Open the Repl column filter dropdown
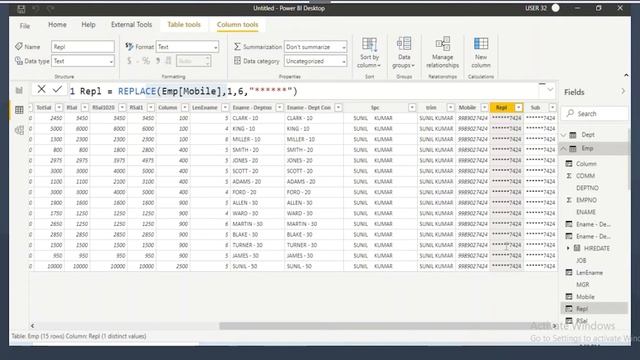 tap(518, 107)
